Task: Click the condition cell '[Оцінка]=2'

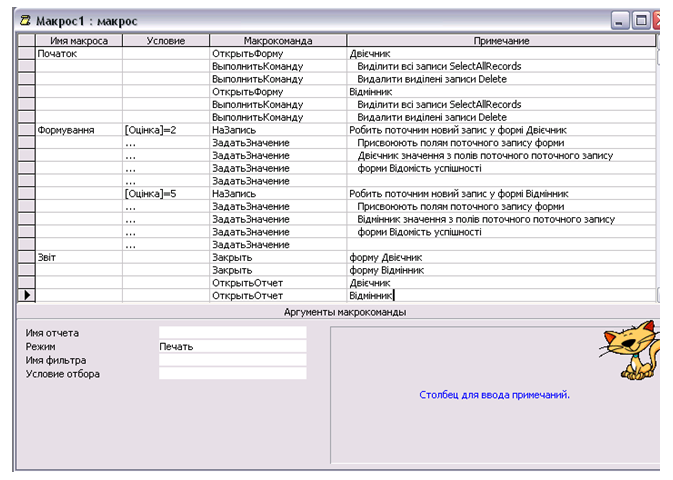Action: click(166, 130)
